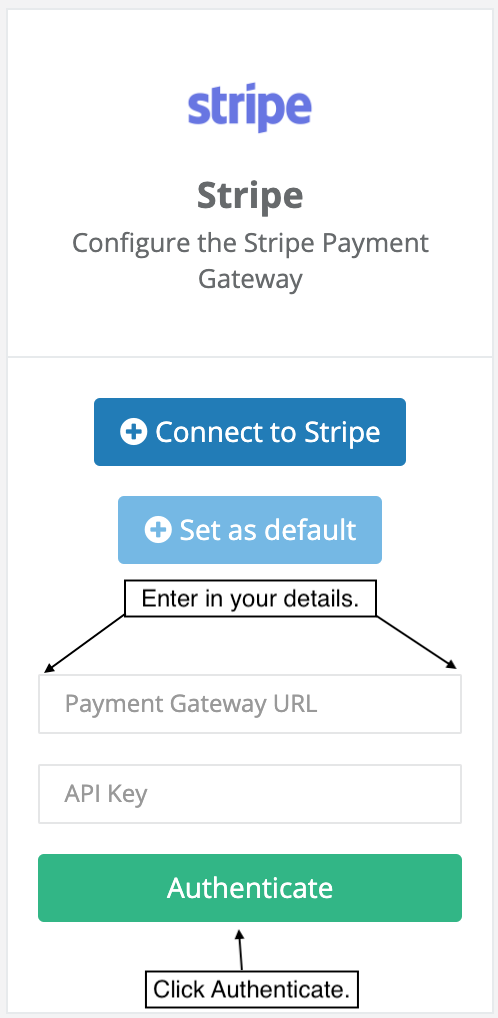Click the Connect to Stripe text label
Viewport: 498px width, 1018px height.
[268, 432]
